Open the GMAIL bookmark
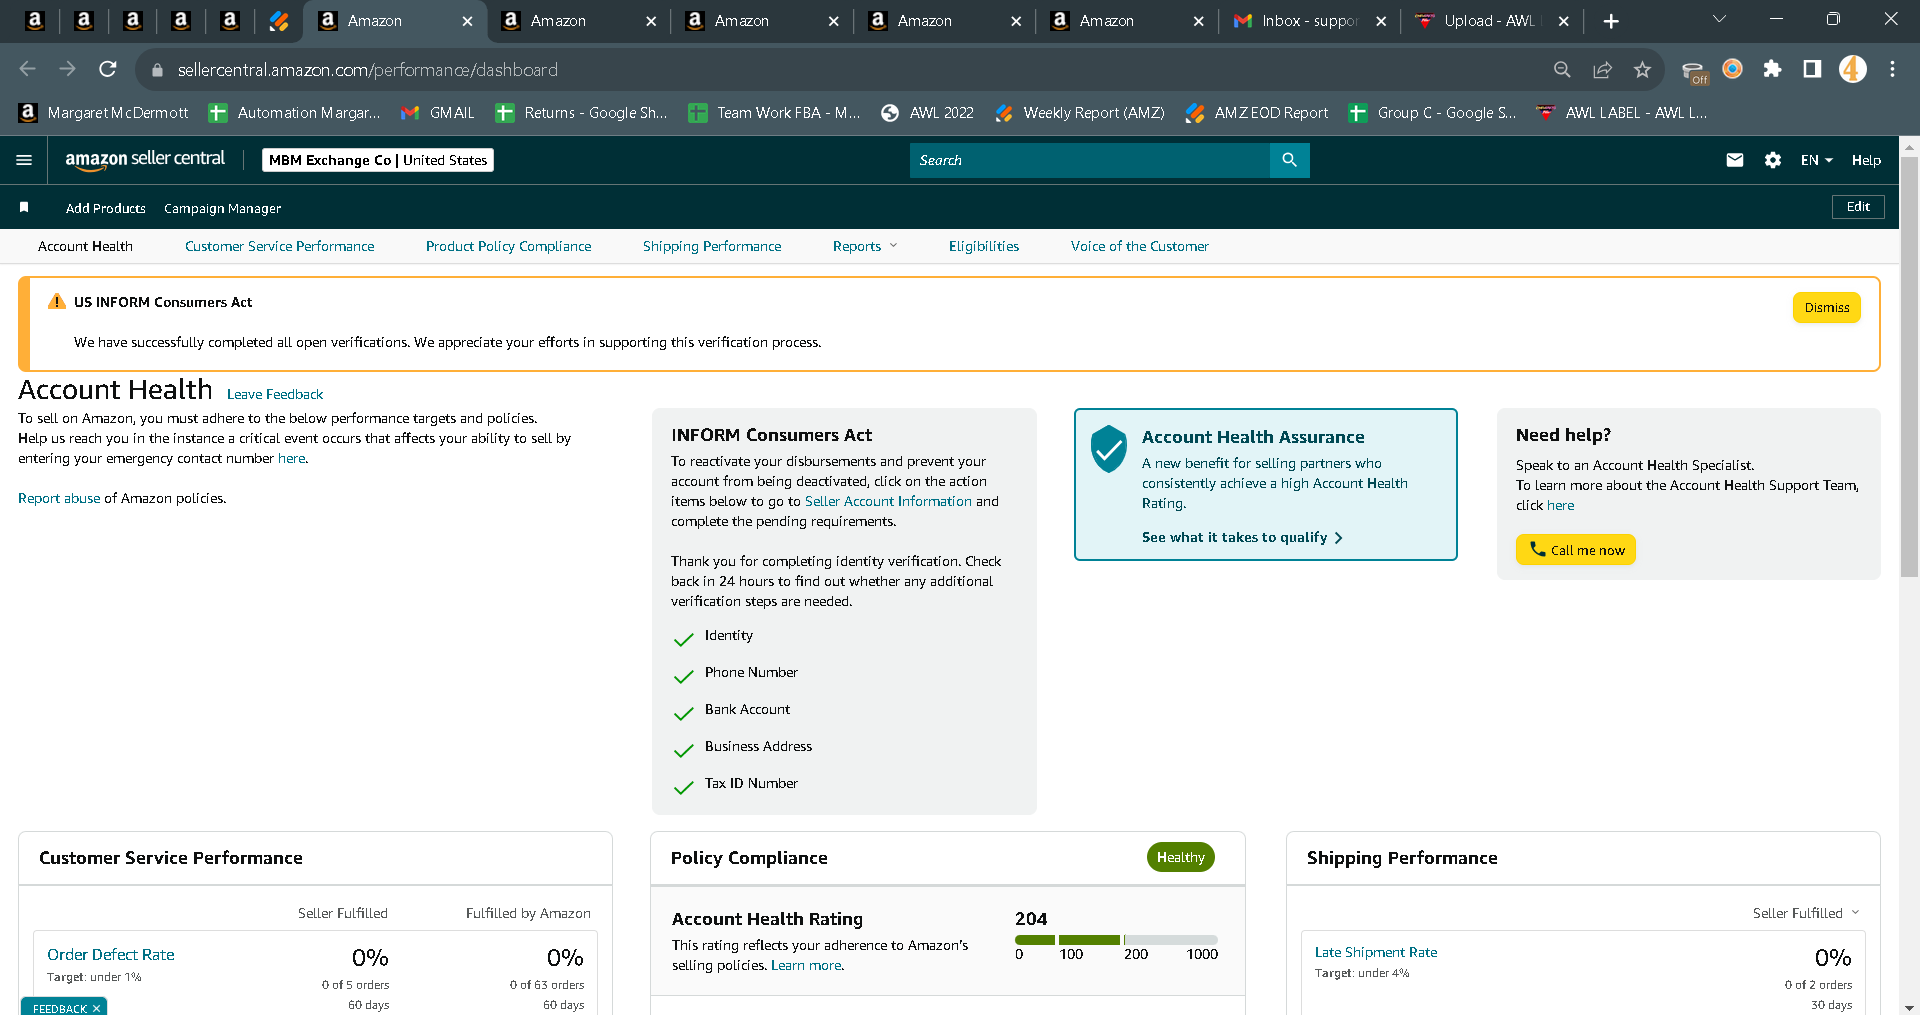The height and width of the screenshot is (1015, 1920). pos(438,113)
